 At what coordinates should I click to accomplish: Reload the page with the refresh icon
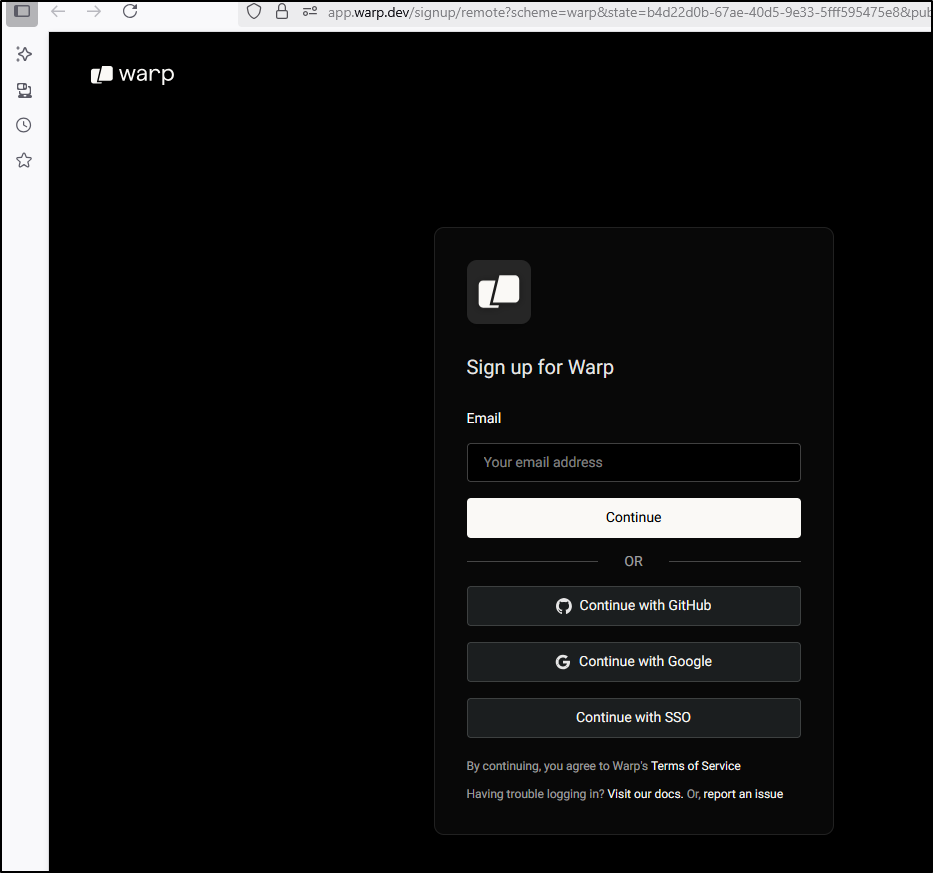click(x=130, y=12)
